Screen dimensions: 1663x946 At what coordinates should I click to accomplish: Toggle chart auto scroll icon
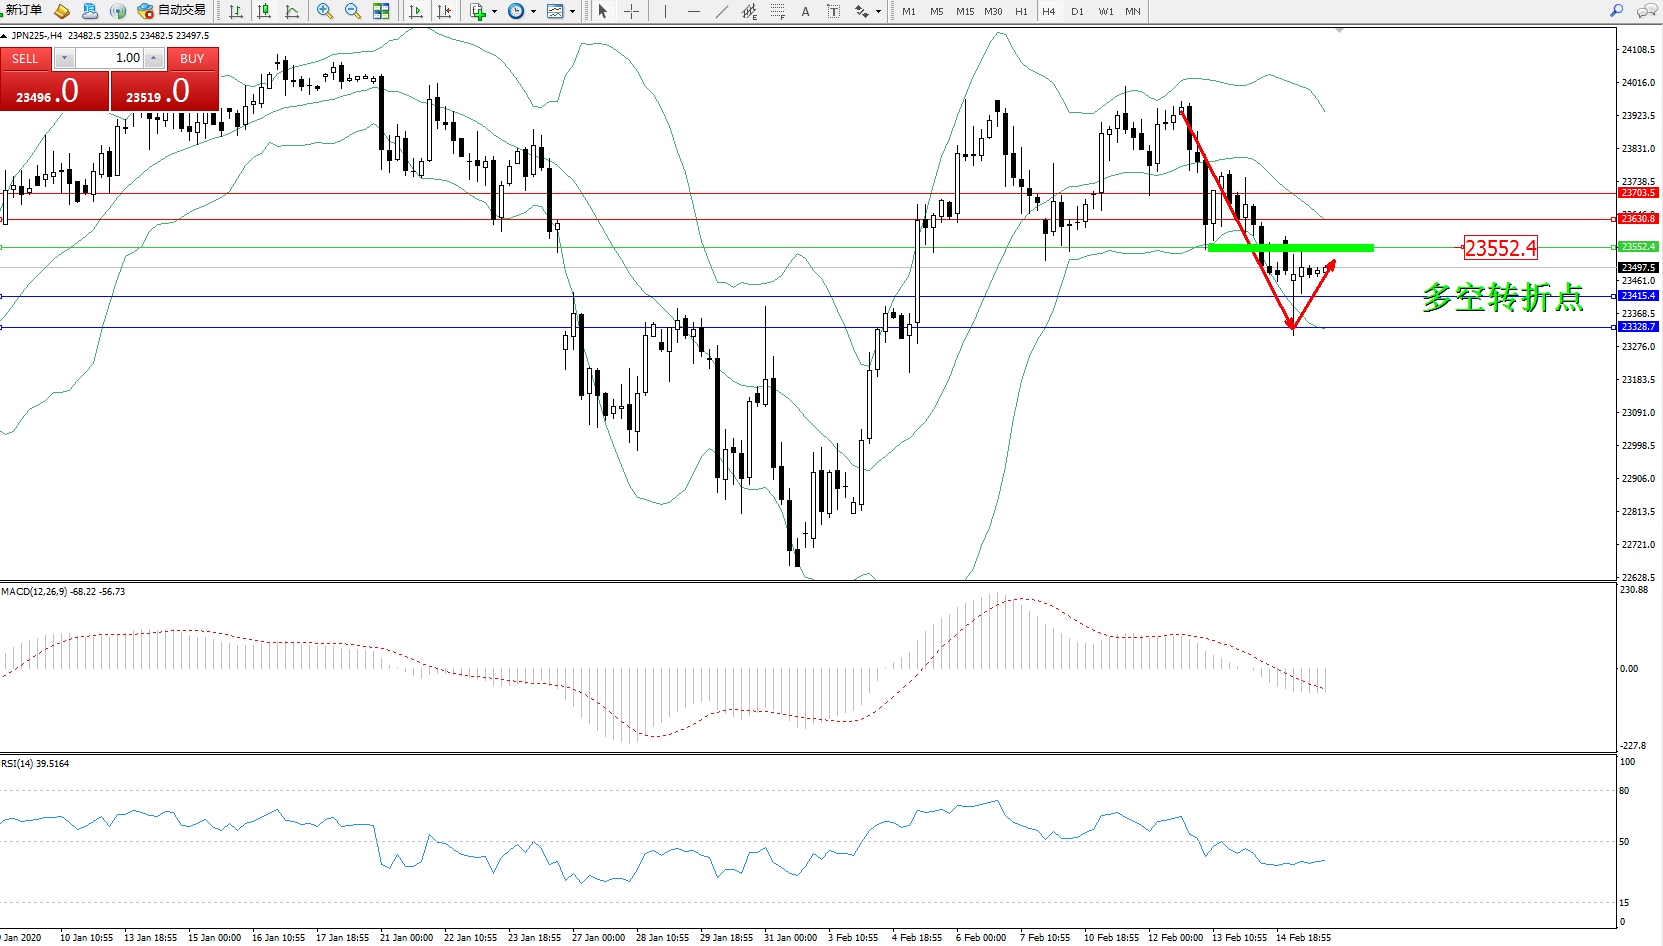tap(416, 11)
